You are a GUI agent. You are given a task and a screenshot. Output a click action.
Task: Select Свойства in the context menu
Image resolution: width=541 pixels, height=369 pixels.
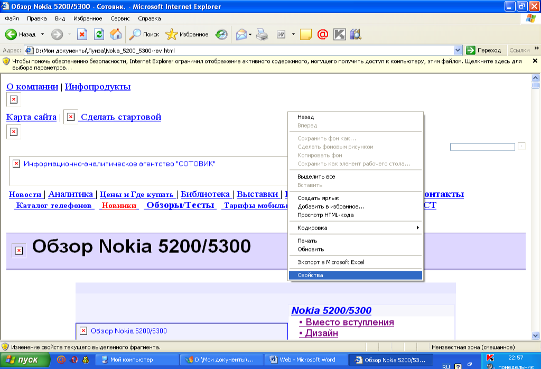[x=355, y=275]
